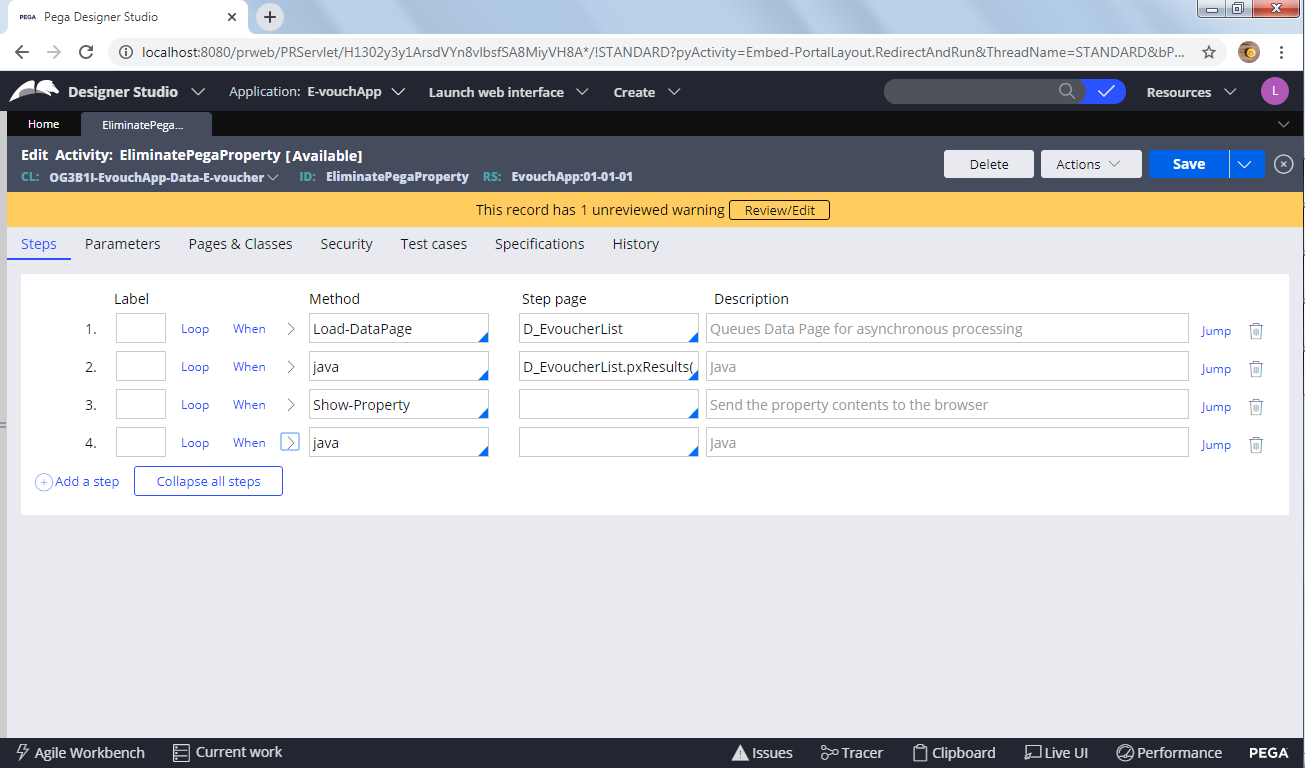
Task: Launch the Live UI tool
Action: (x=1056, y=752)
